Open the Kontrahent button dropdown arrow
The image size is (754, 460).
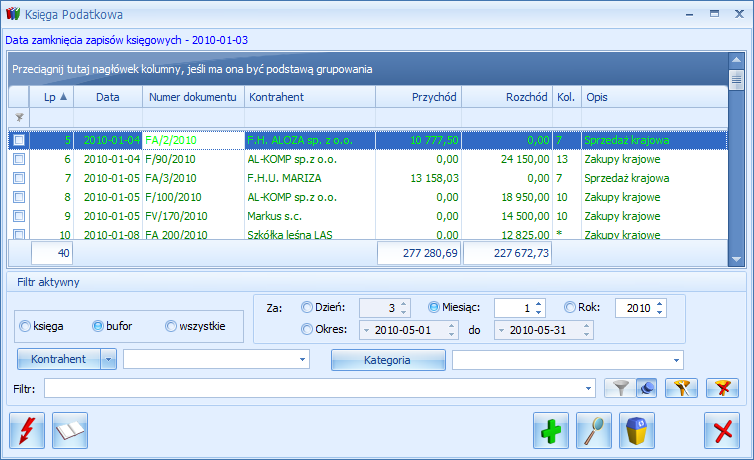(109, 360)
